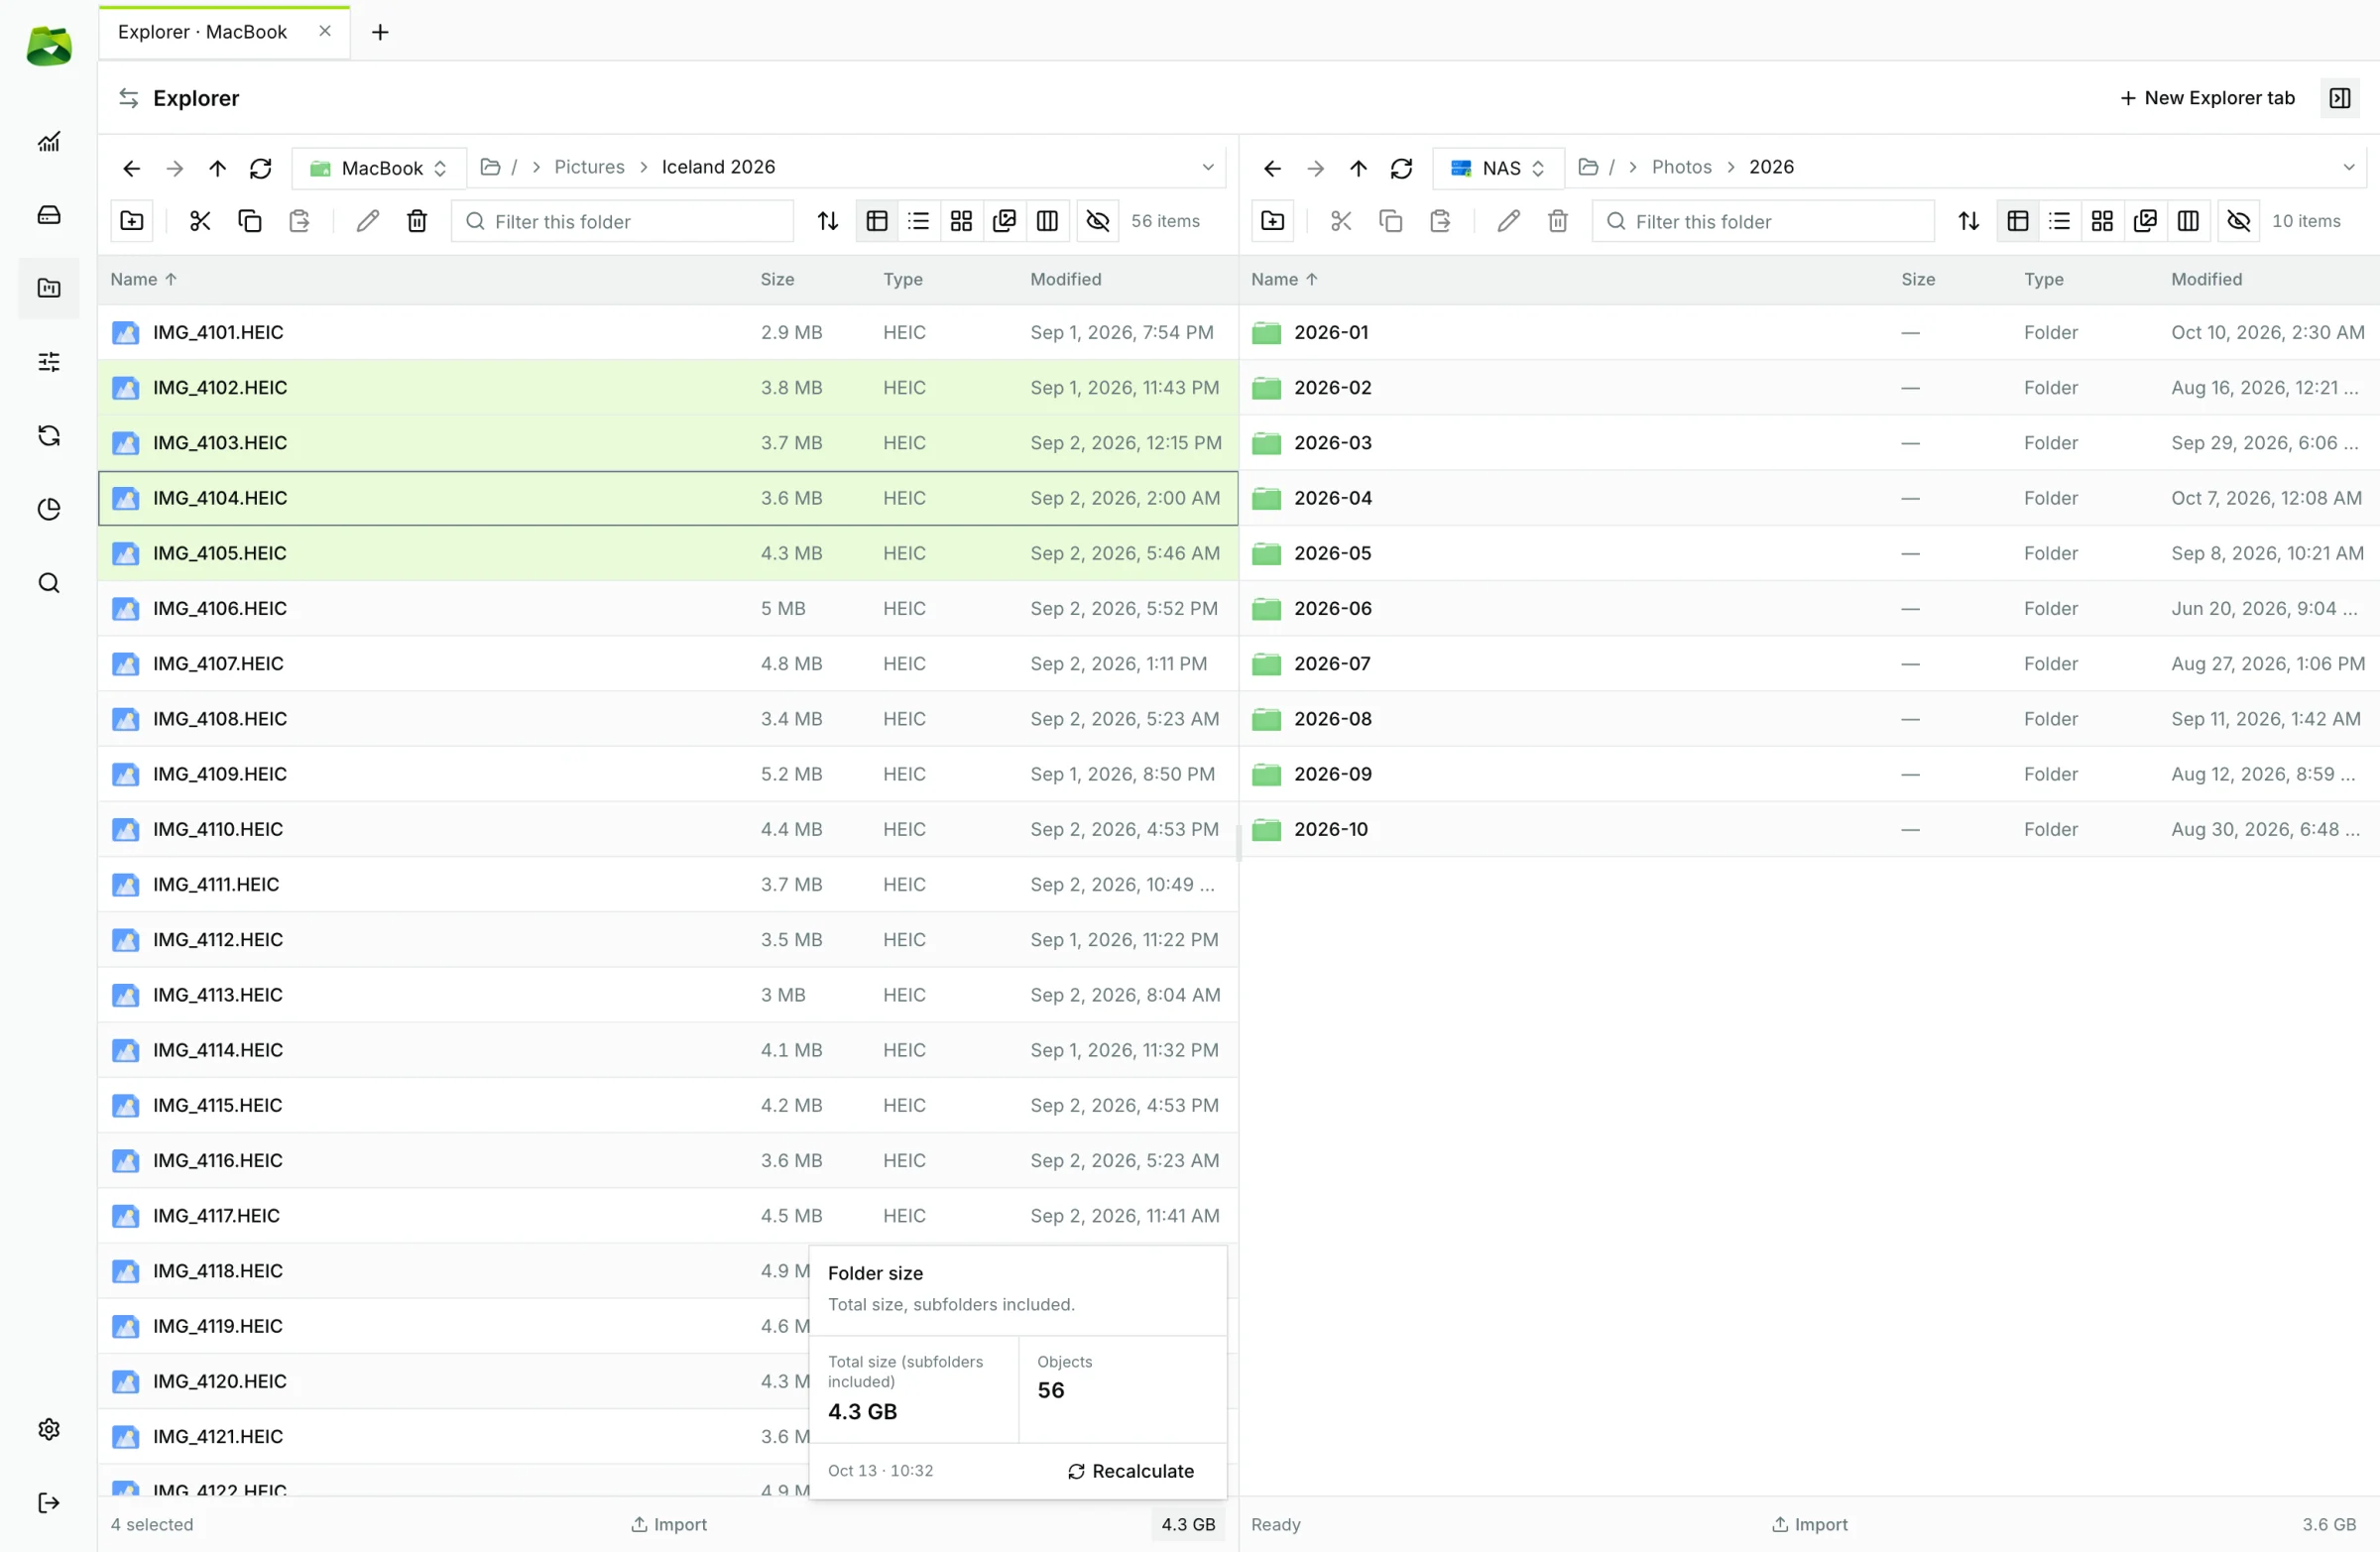The height and width of the screenshot is (1552, 2380).
Task: Click the new folder icon in MacBook pane
Action: tap(132, 221)
